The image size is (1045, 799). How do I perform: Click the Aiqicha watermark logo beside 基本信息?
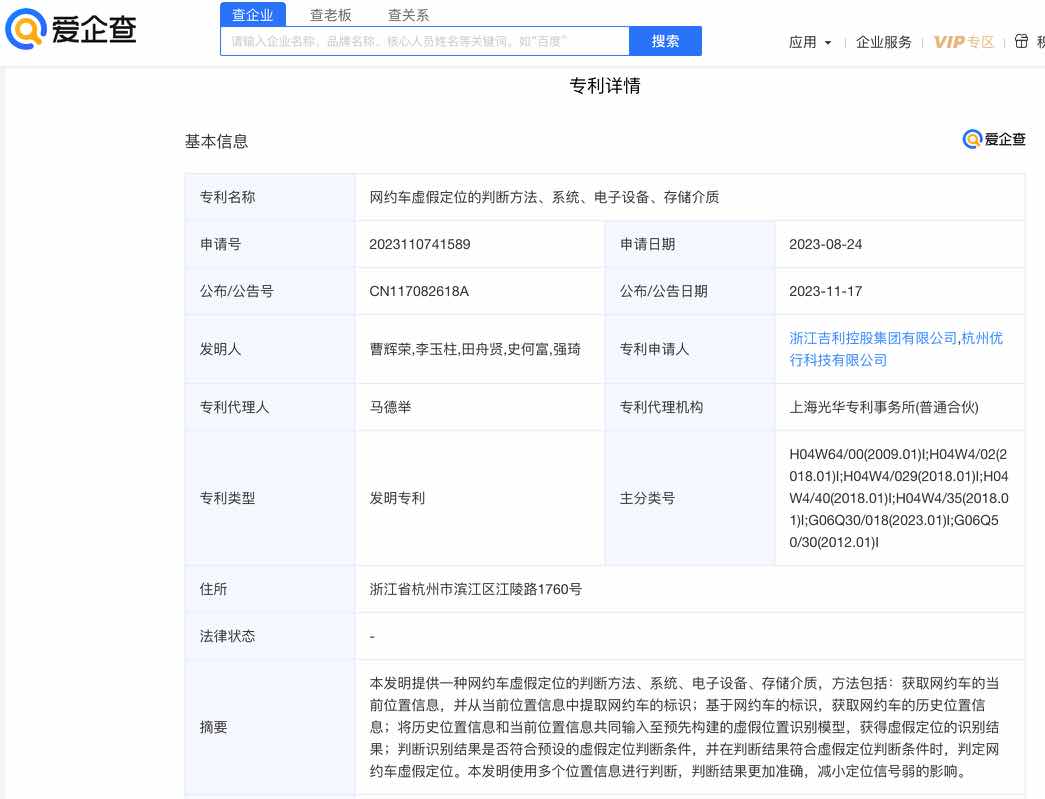[x=993, y=139]
